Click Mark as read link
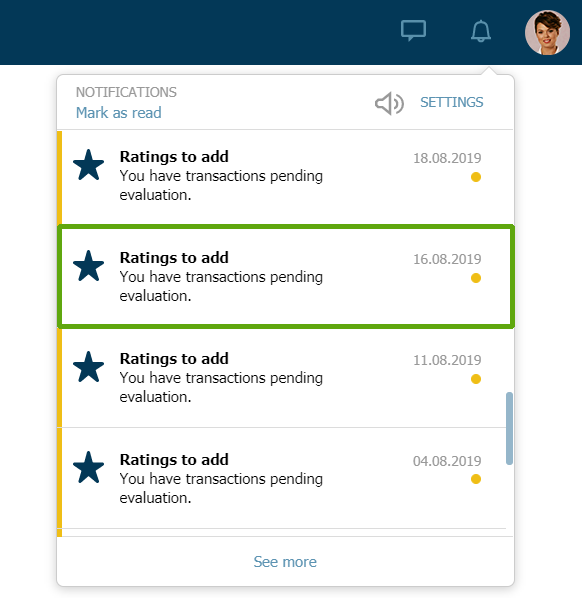 coord(119,113)
